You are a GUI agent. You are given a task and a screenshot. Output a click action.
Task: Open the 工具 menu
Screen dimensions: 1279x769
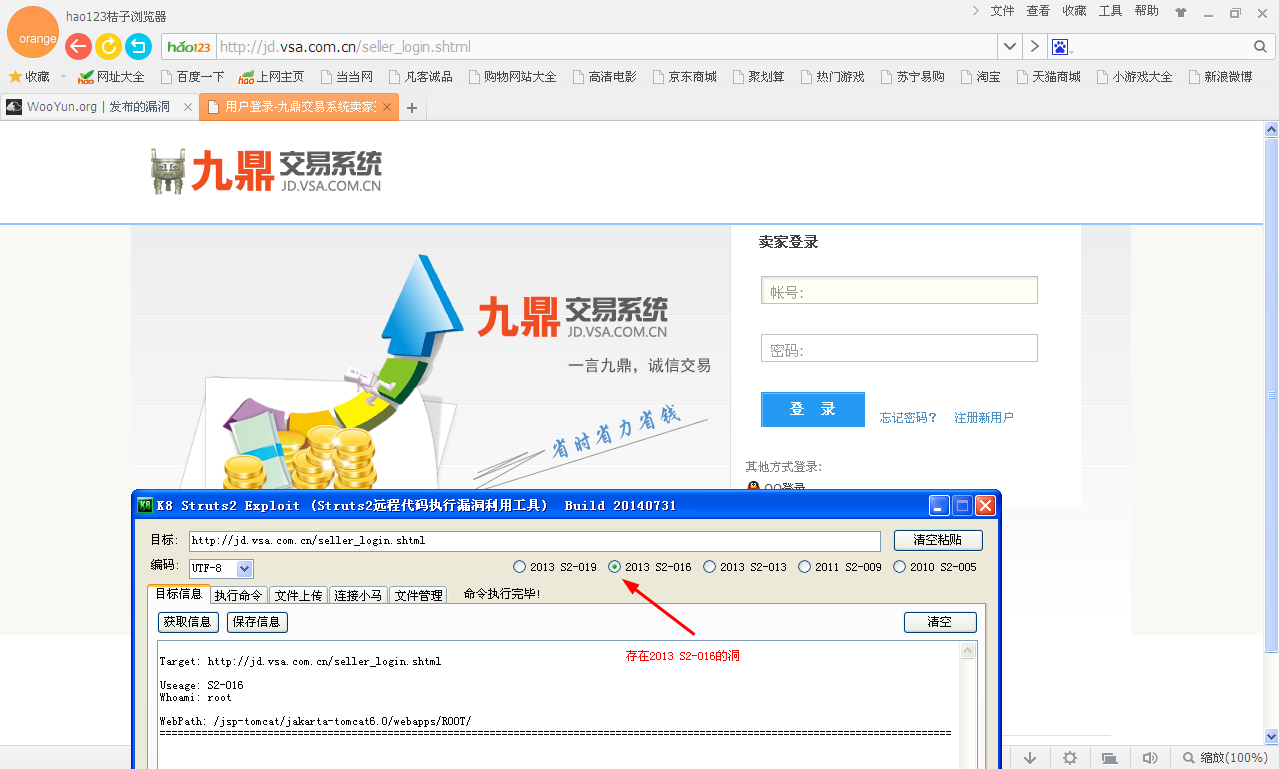(1110, 11)
